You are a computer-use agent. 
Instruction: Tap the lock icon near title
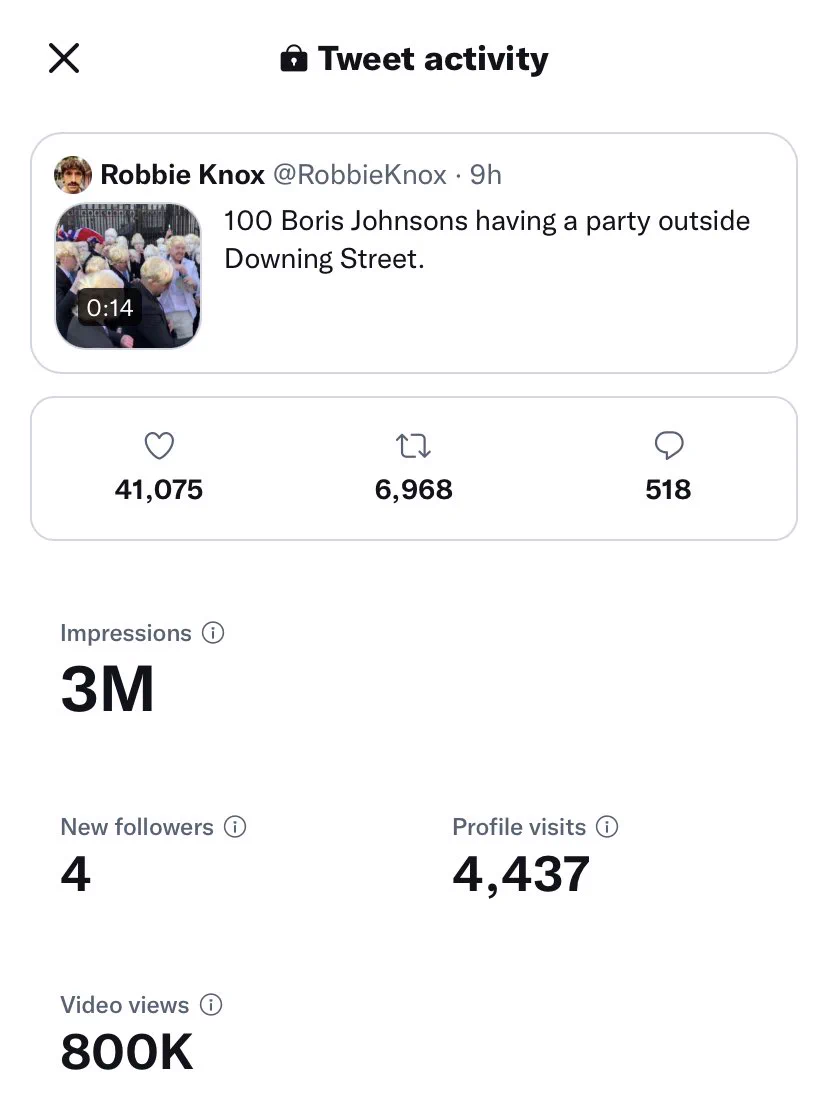click(294, 58)
